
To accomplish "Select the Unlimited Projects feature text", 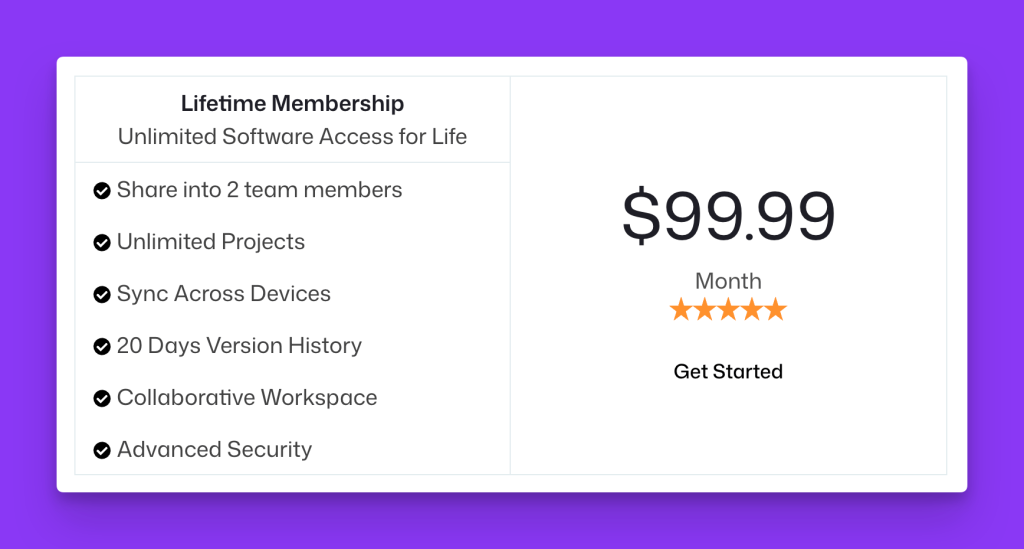I will pos(210,242).
